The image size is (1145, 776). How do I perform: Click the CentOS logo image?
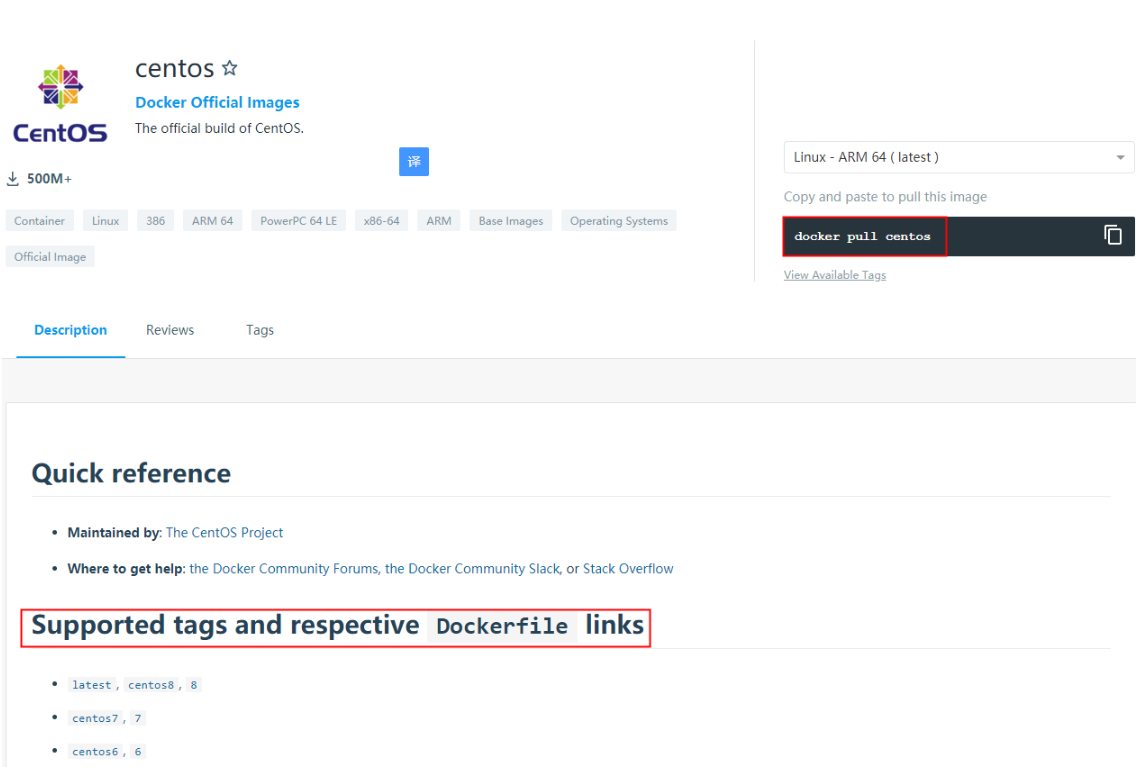coord(60,103)
